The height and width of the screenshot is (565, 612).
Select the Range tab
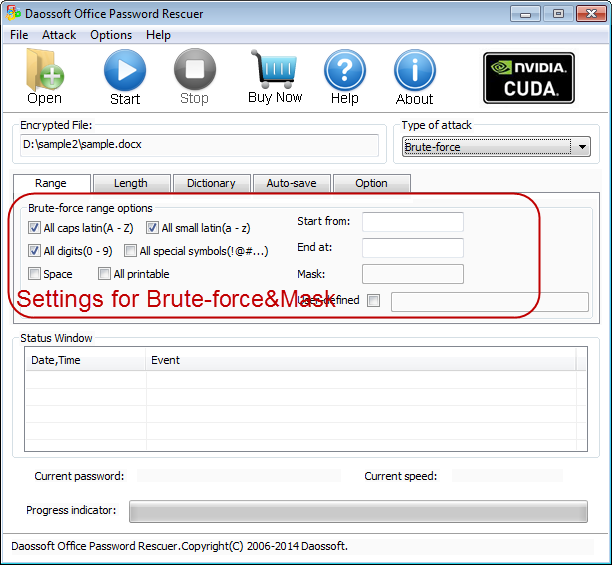coord(51,183)
